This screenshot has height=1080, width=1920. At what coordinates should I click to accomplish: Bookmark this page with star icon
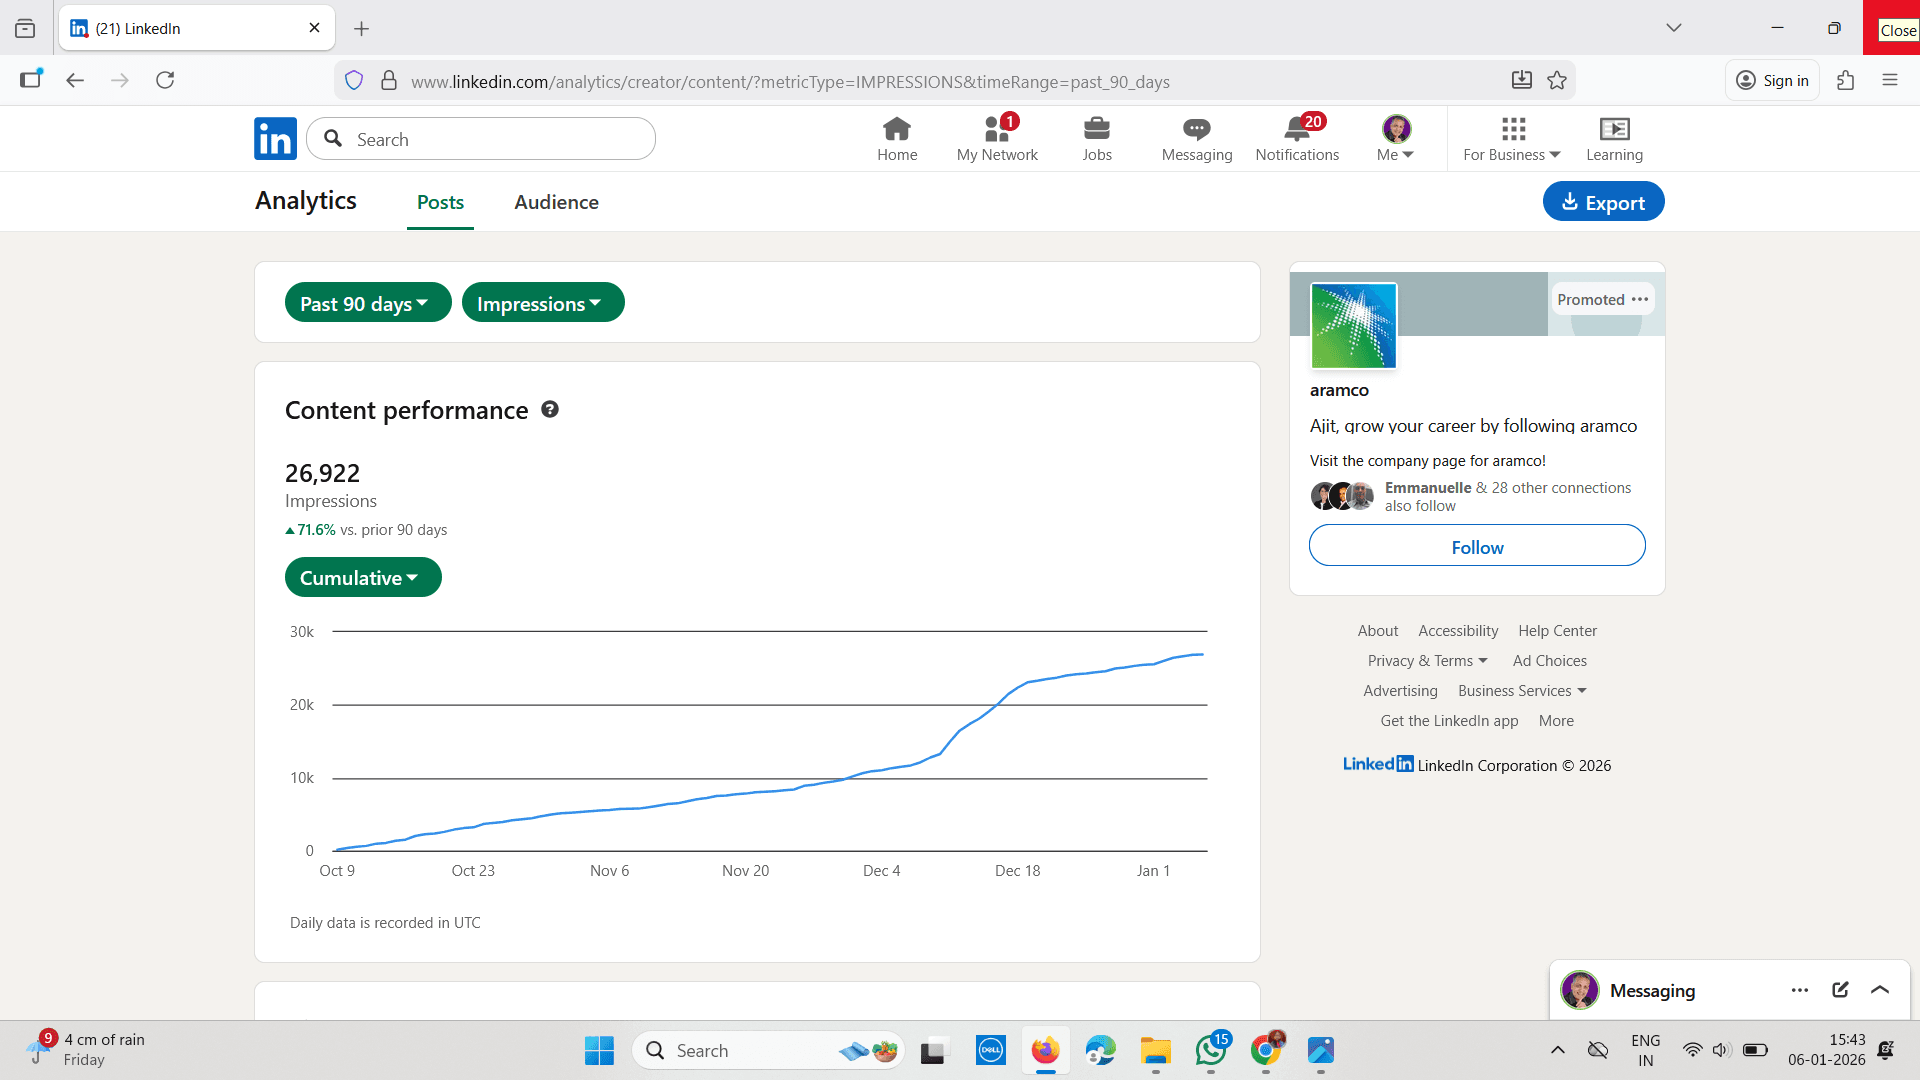pyautogui.click(x=1557, y=81)
